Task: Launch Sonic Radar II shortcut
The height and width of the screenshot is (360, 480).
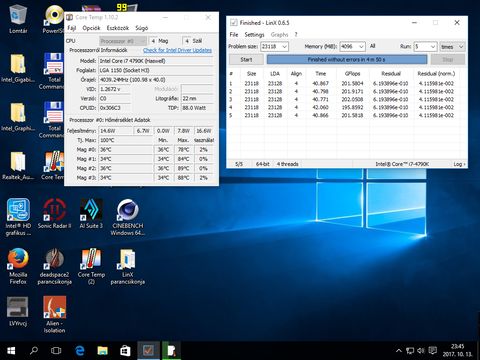Action: click(x=54, y=214)
